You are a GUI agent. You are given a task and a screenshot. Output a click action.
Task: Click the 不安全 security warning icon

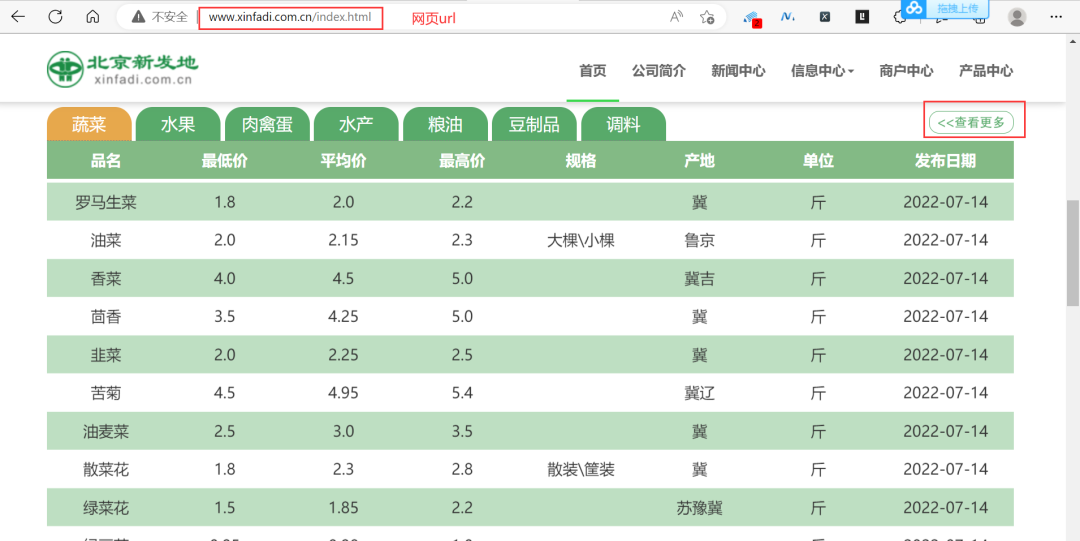[138, 17]
